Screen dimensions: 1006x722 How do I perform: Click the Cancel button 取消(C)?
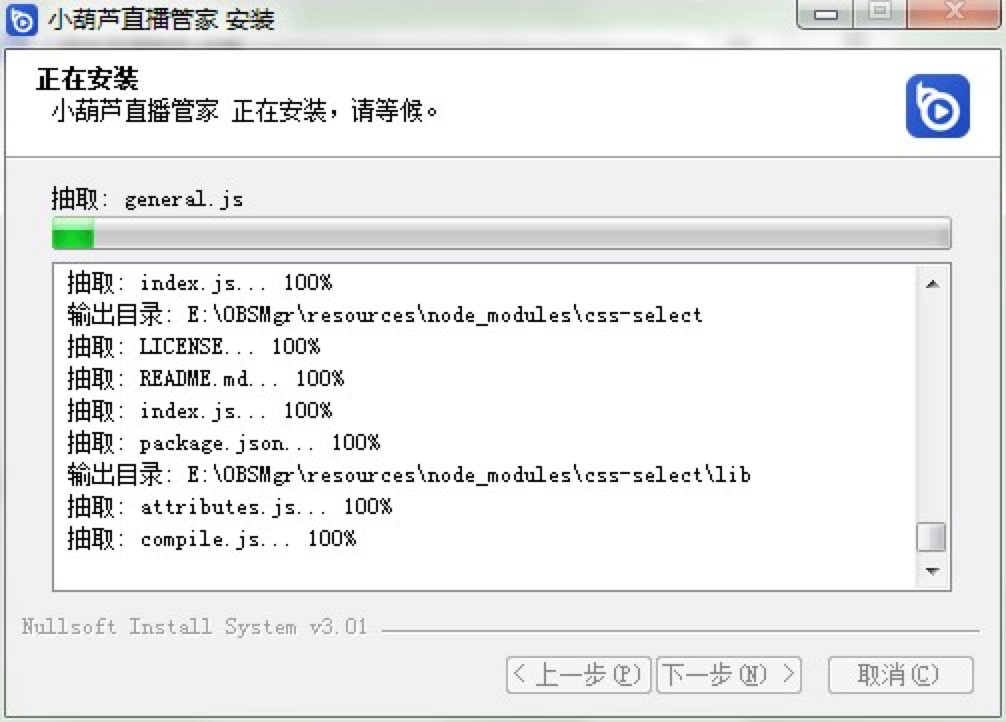click(x=900, y=675)
